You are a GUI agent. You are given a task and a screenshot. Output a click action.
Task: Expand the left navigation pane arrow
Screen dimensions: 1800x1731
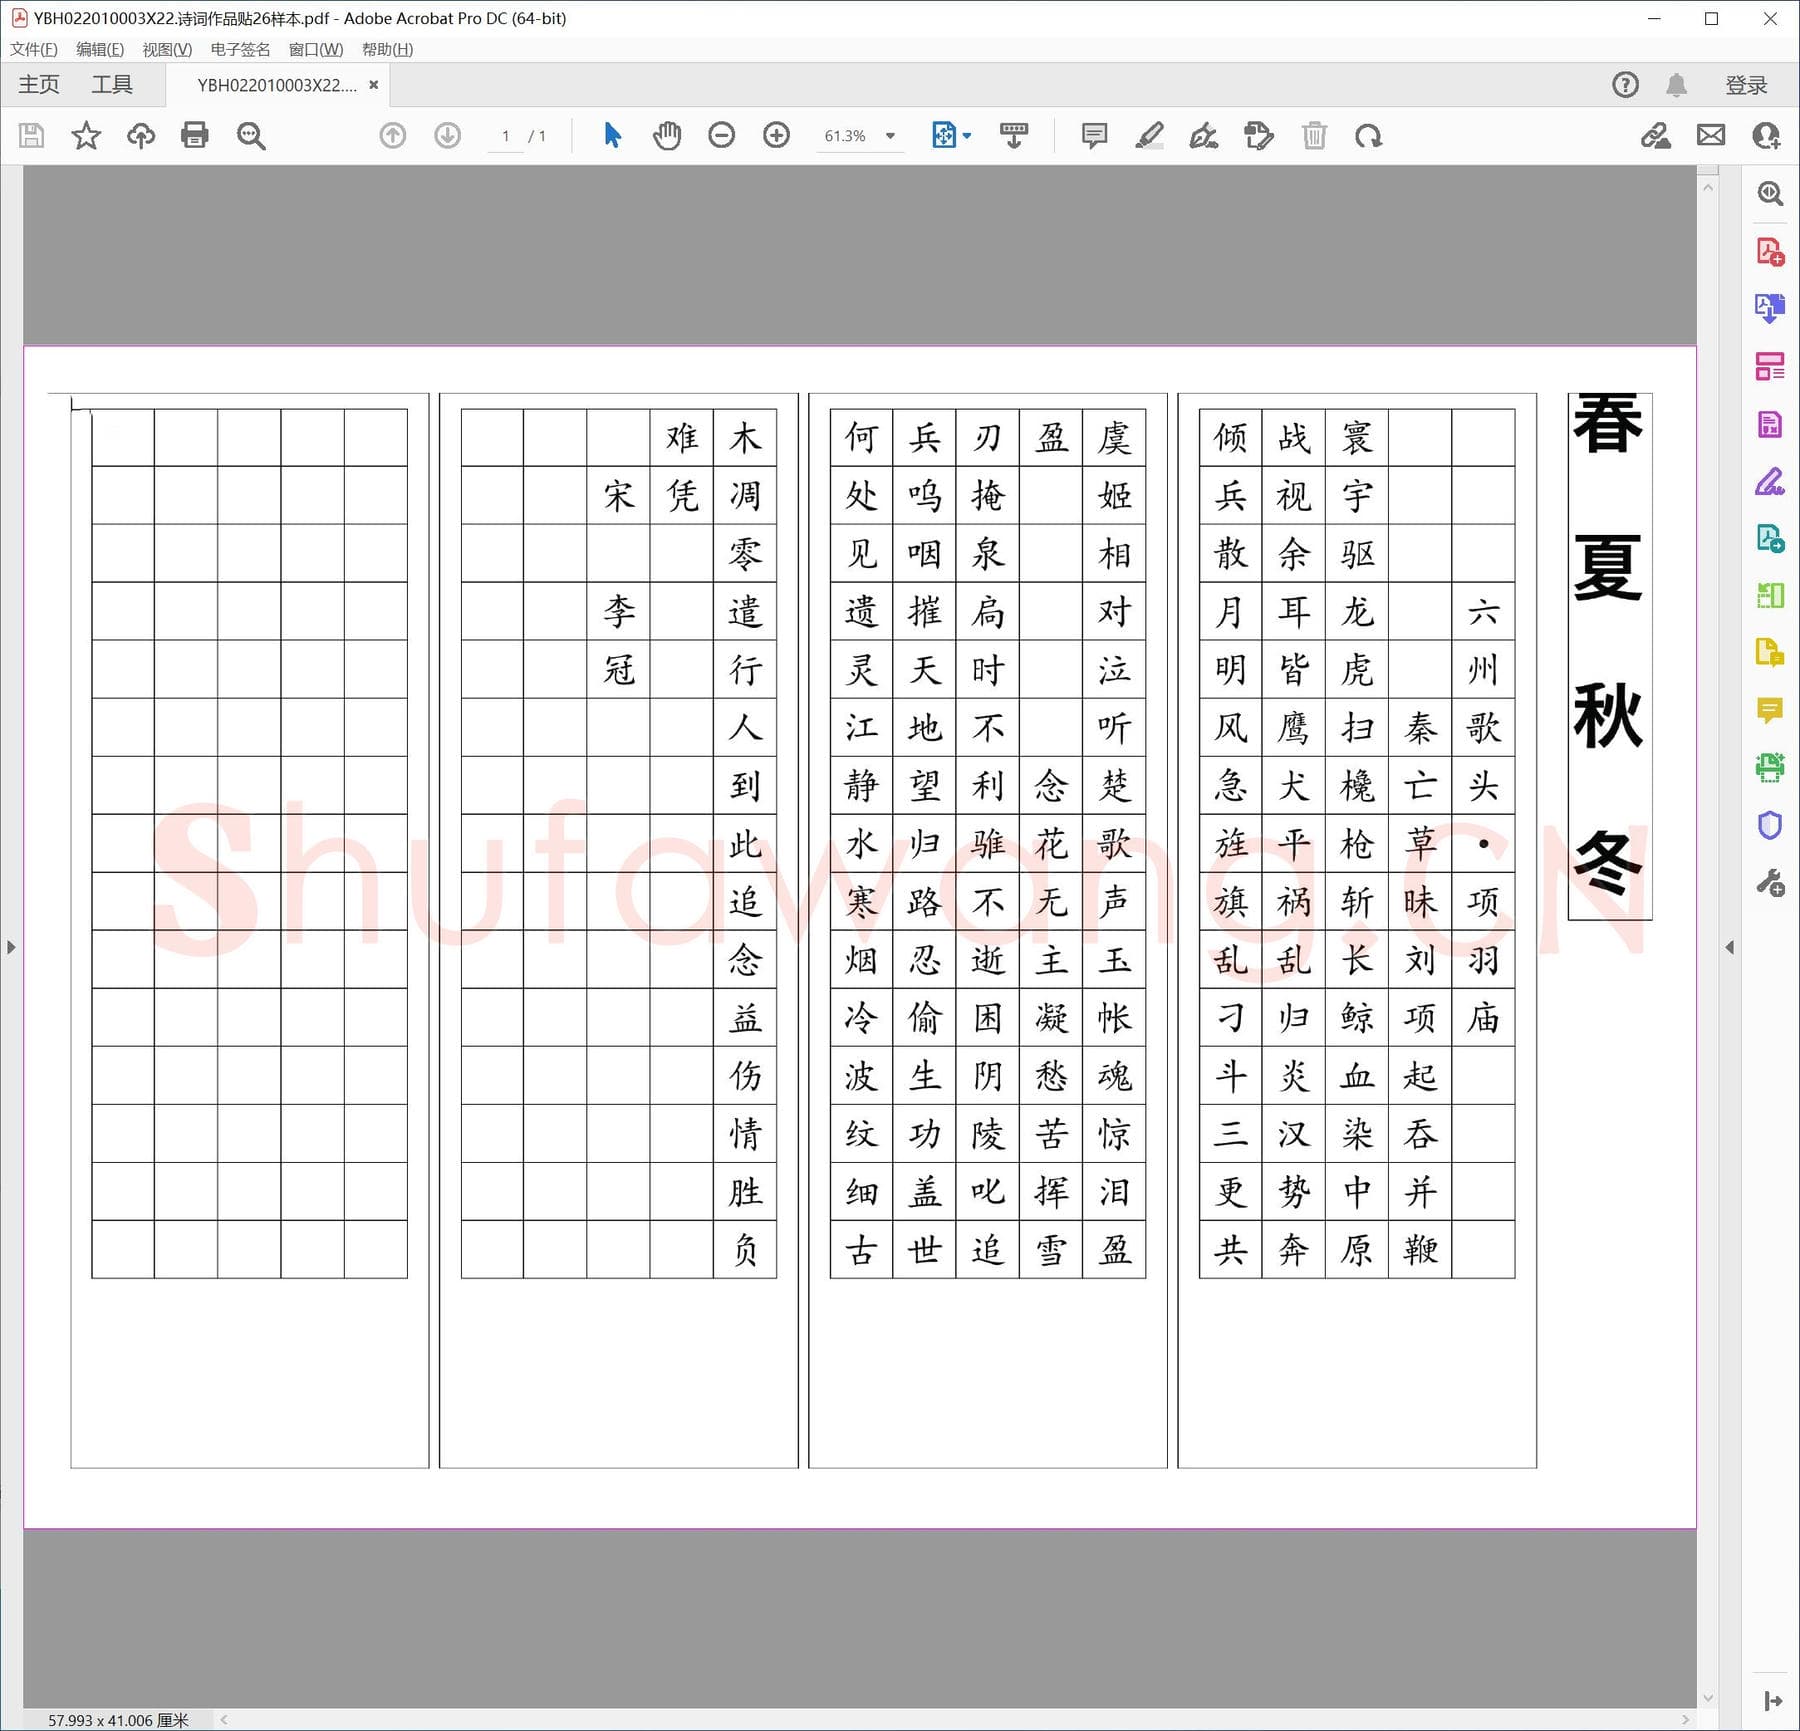11,947
